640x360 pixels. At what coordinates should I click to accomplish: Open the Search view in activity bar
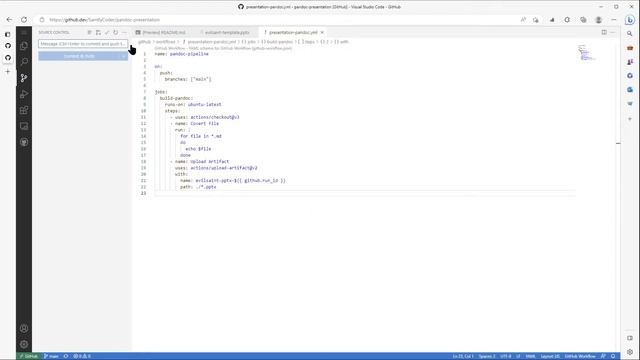[x=24, y=62]
